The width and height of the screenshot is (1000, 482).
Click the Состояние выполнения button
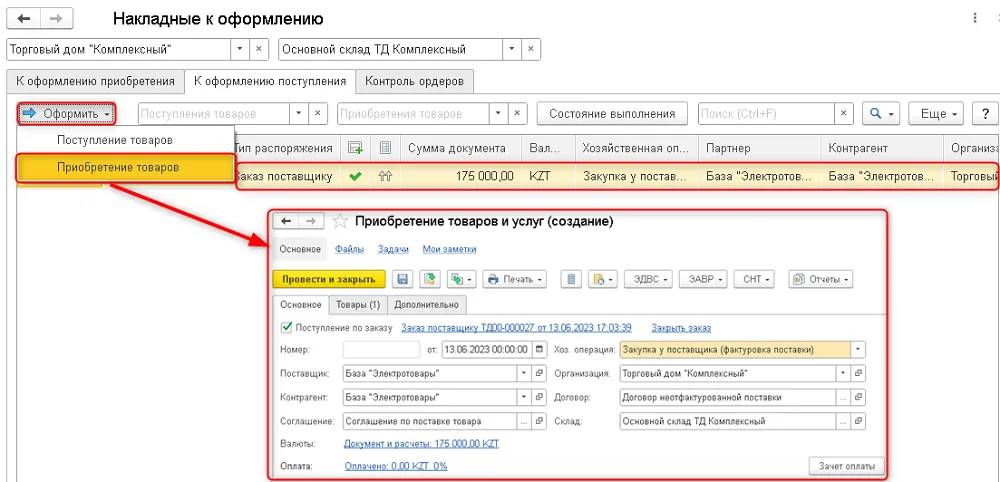[x=612, y=113]
